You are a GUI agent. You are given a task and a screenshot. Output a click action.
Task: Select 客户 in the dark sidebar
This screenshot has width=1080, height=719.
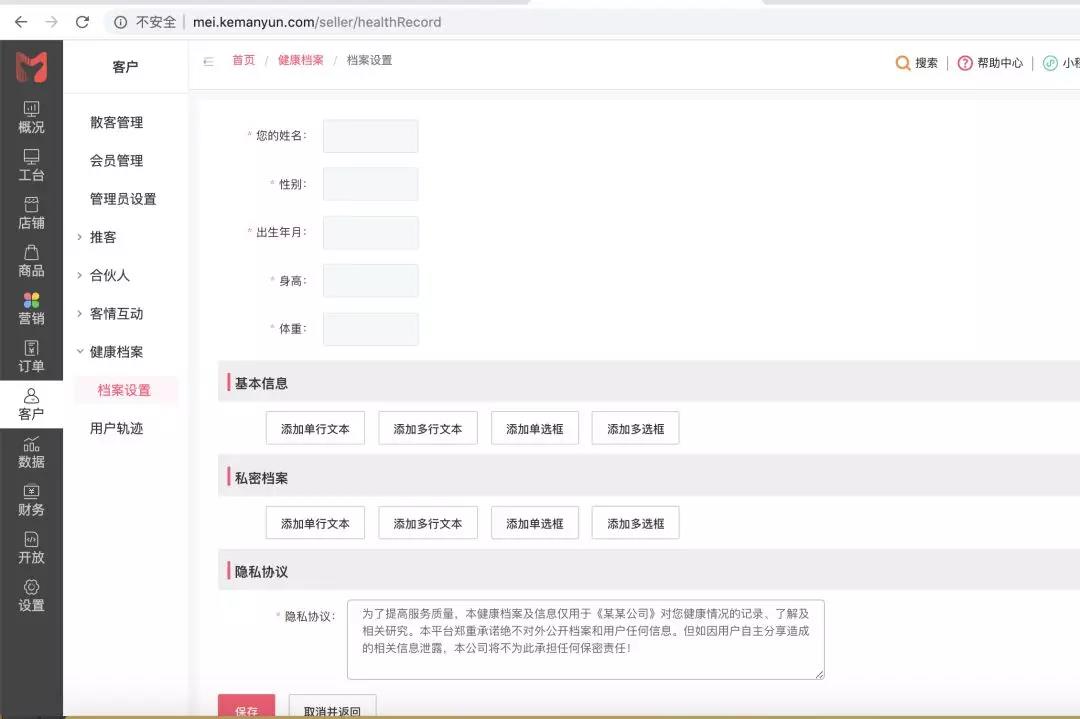(x=31, y=404)
